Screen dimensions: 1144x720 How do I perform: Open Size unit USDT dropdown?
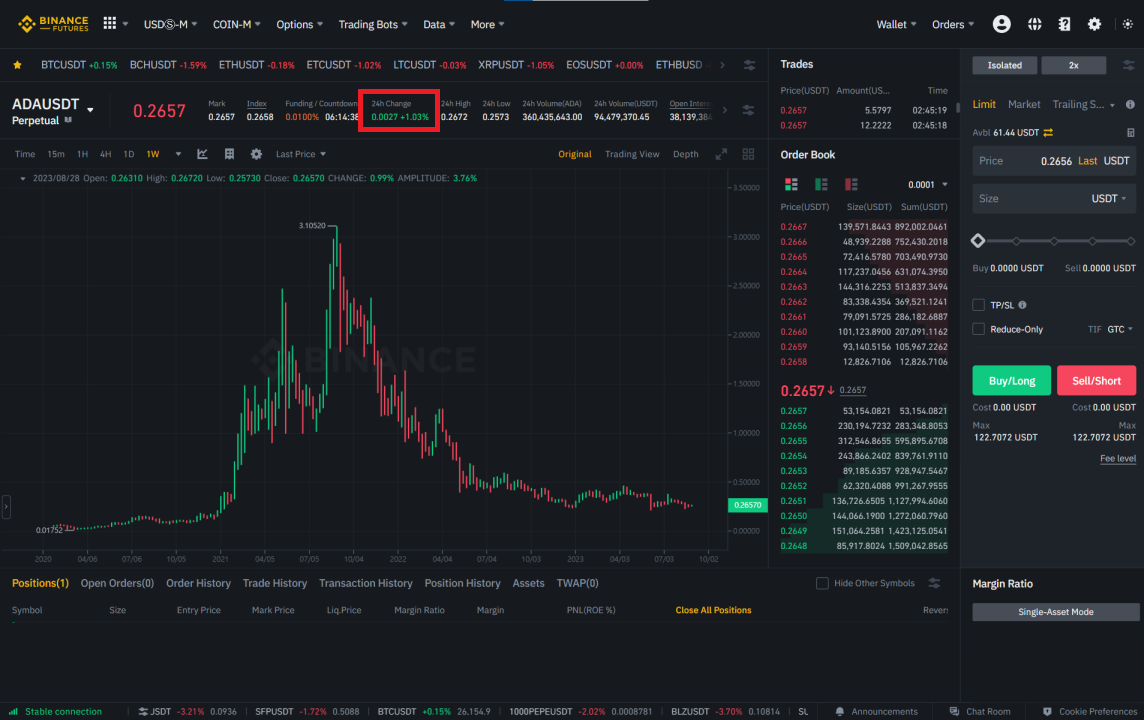[1108, 198]
